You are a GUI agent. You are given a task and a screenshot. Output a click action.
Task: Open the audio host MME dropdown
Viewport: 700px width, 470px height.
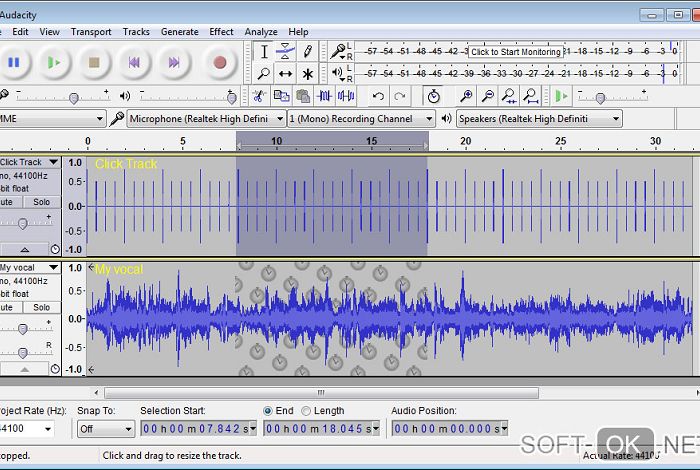click(52, 119)
